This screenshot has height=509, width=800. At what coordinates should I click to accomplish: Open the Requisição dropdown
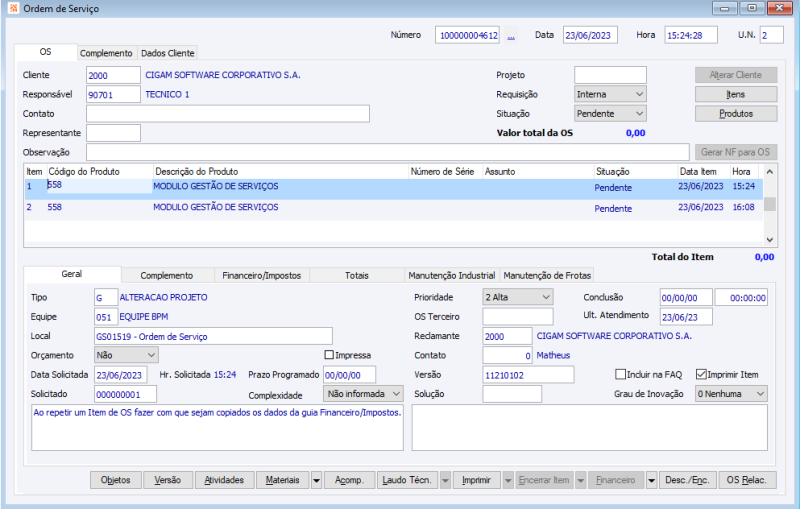coord(610,94)
